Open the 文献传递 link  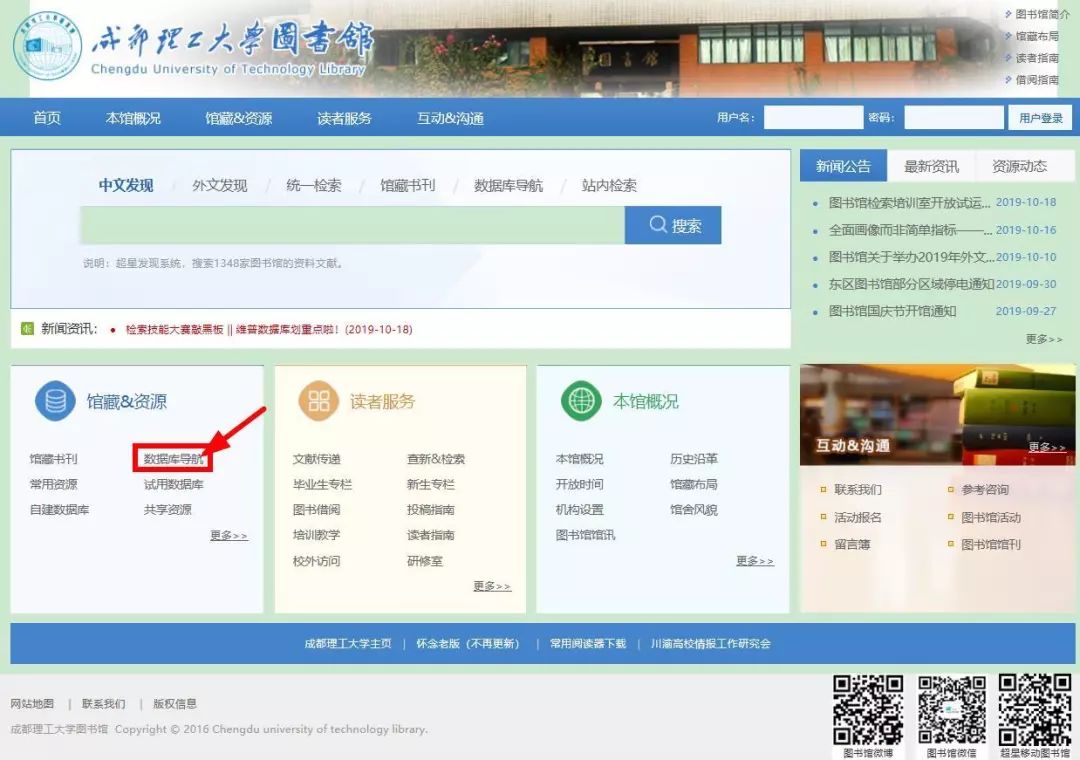click(x=316, y=459)
